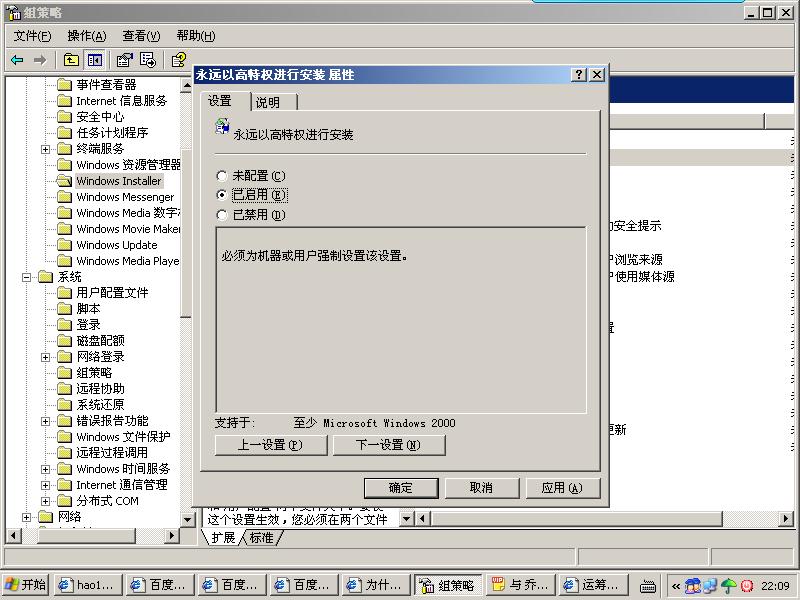
Task: Expand the 错误报告功能 tree node
Action: tap(45, 421)
